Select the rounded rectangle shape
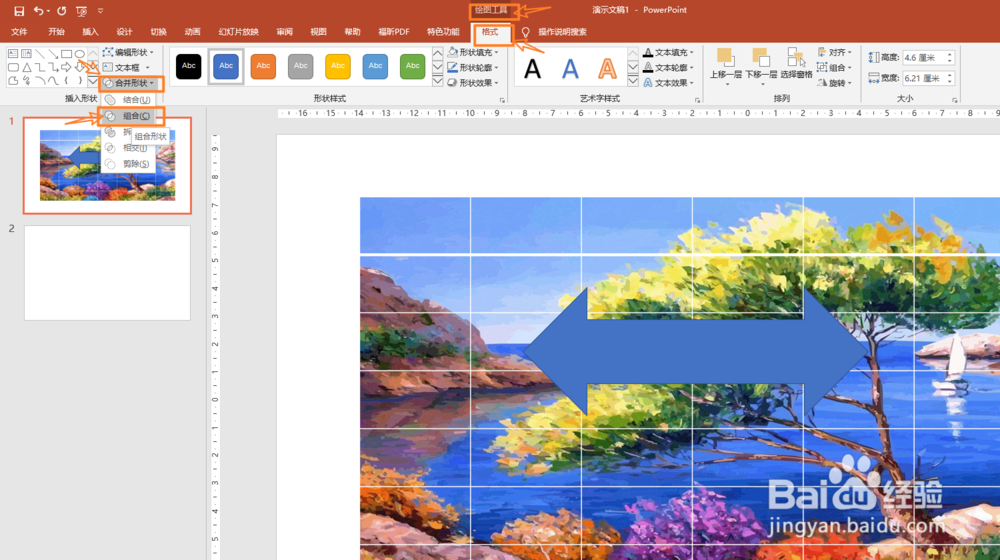The height and width of the screenshot is (560, 1000). [x=13, y=67]
